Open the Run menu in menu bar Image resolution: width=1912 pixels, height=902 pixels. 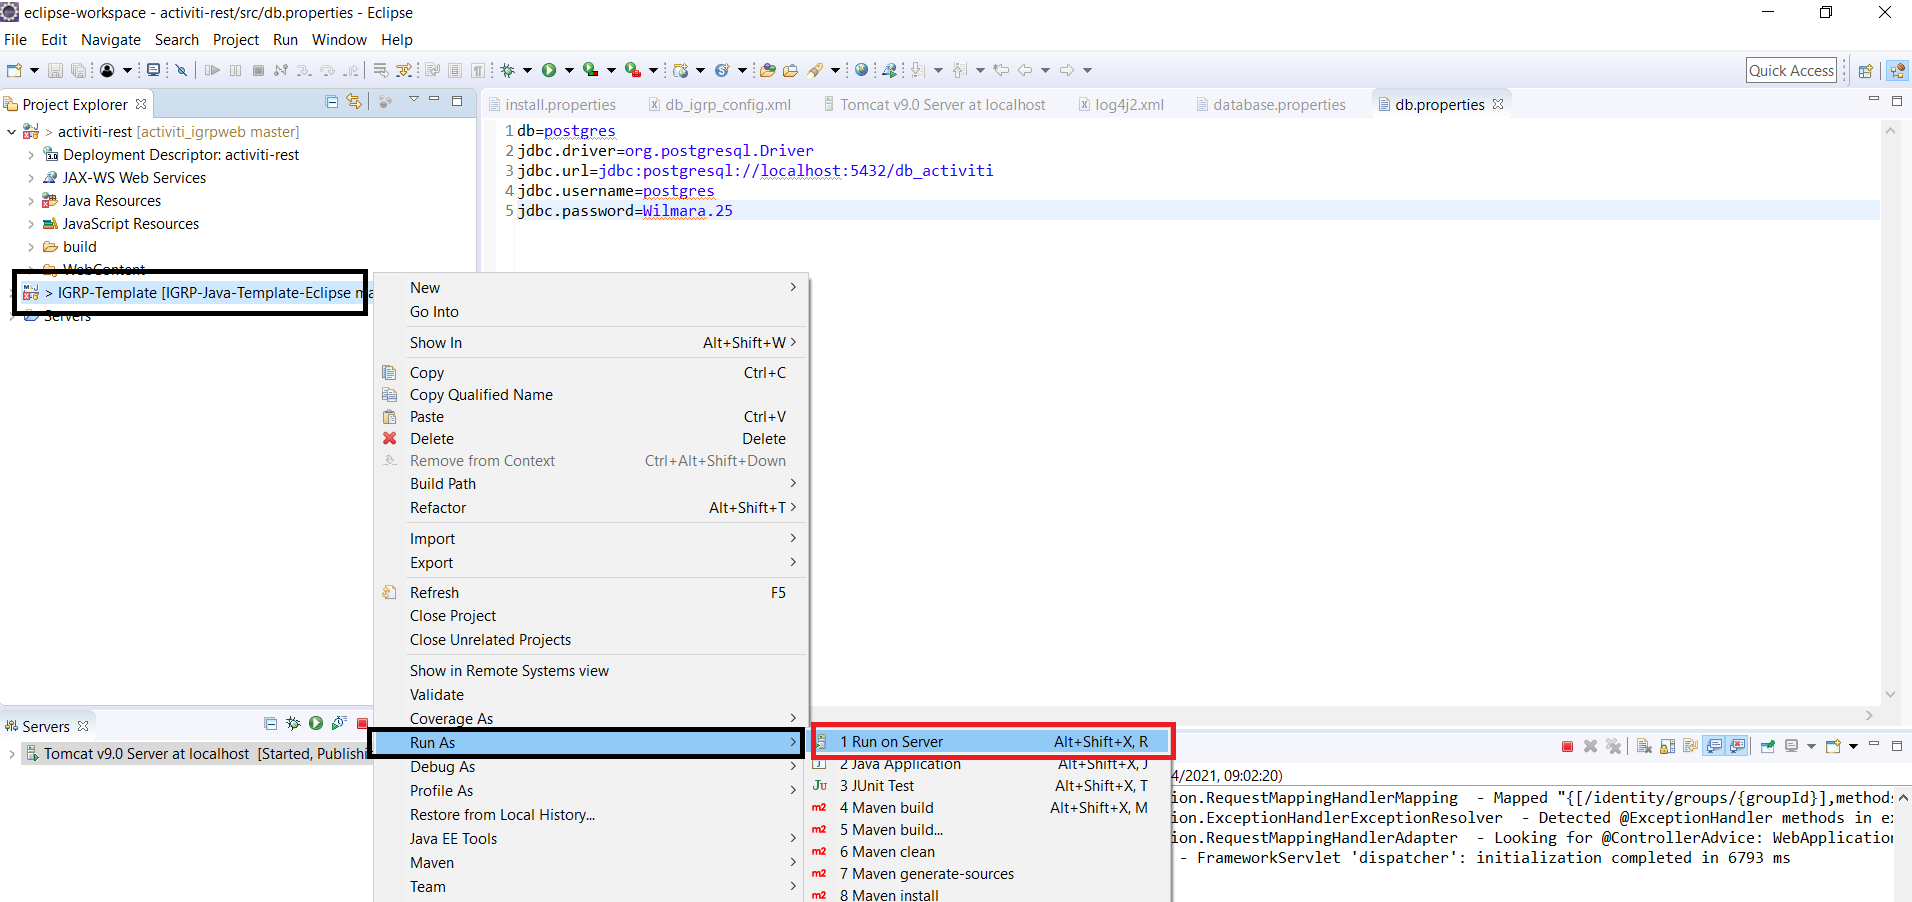pos(285,40)
